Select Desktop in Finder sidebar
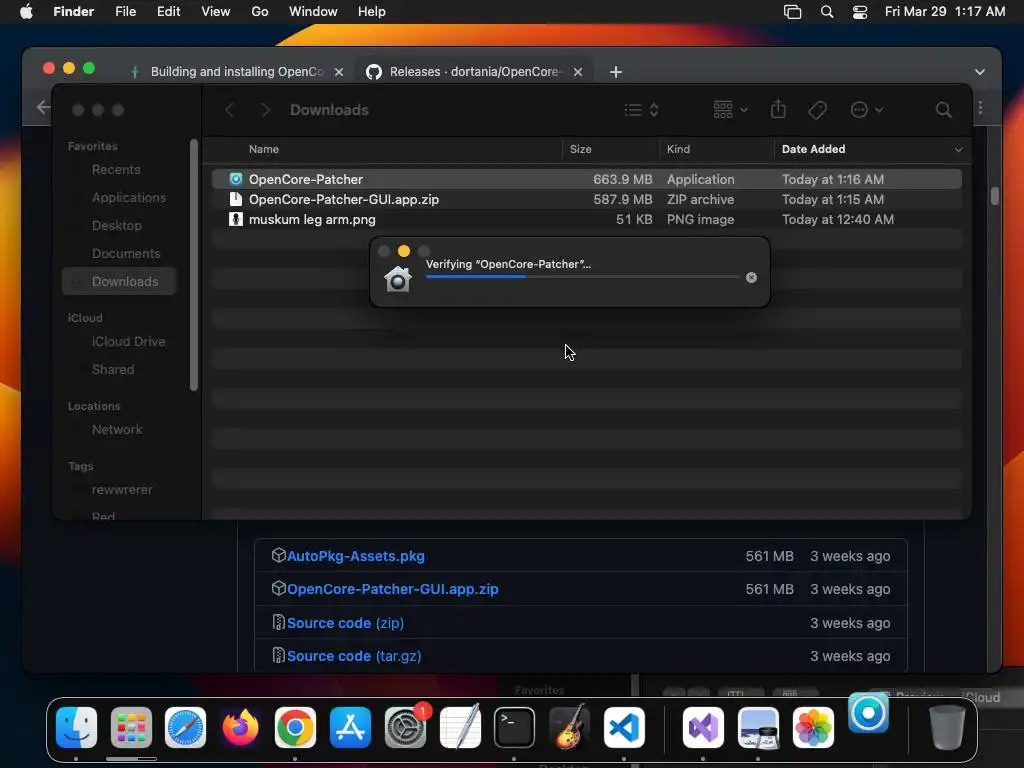 (x=117, y=225)
